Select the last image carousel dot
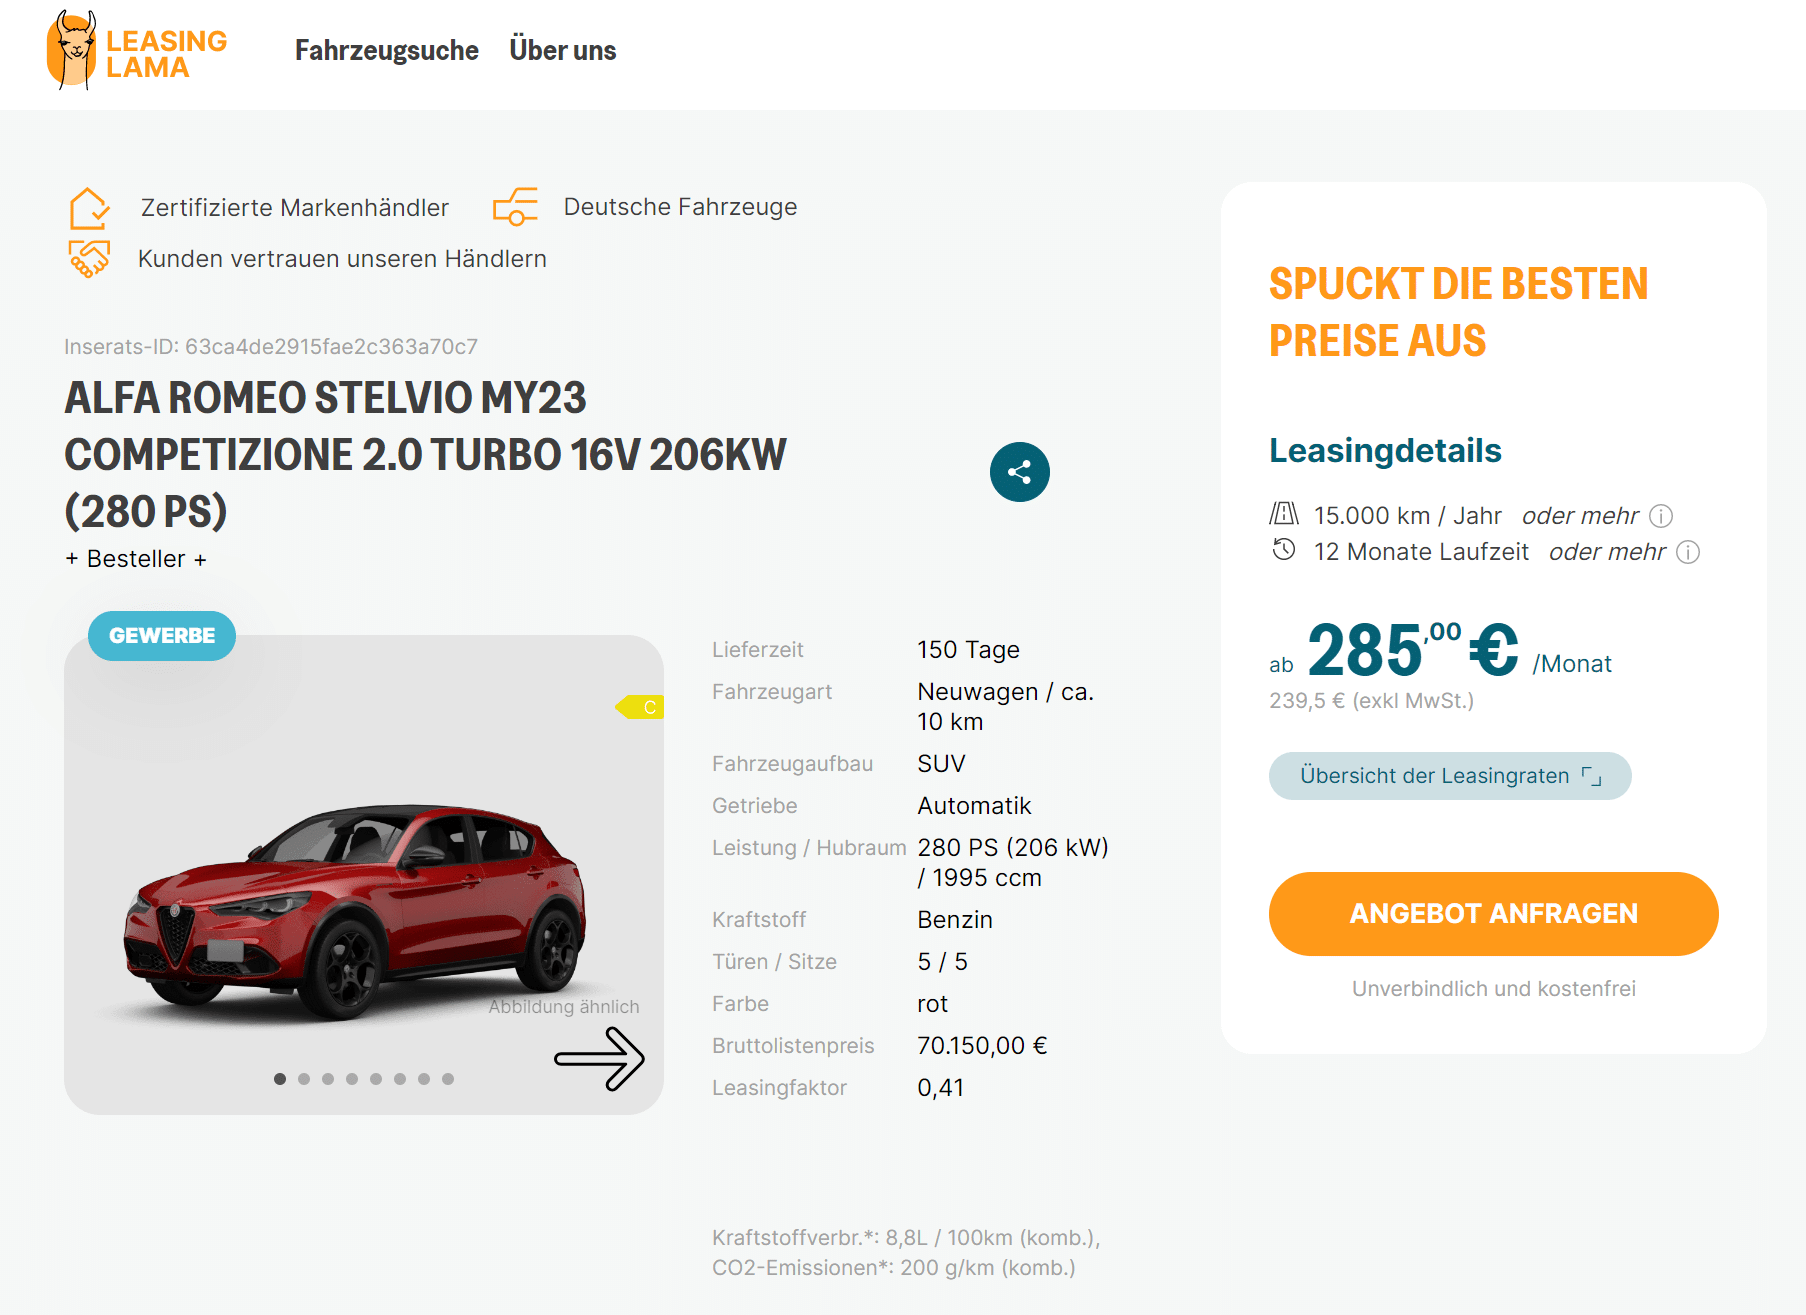 coord(448,1079)
